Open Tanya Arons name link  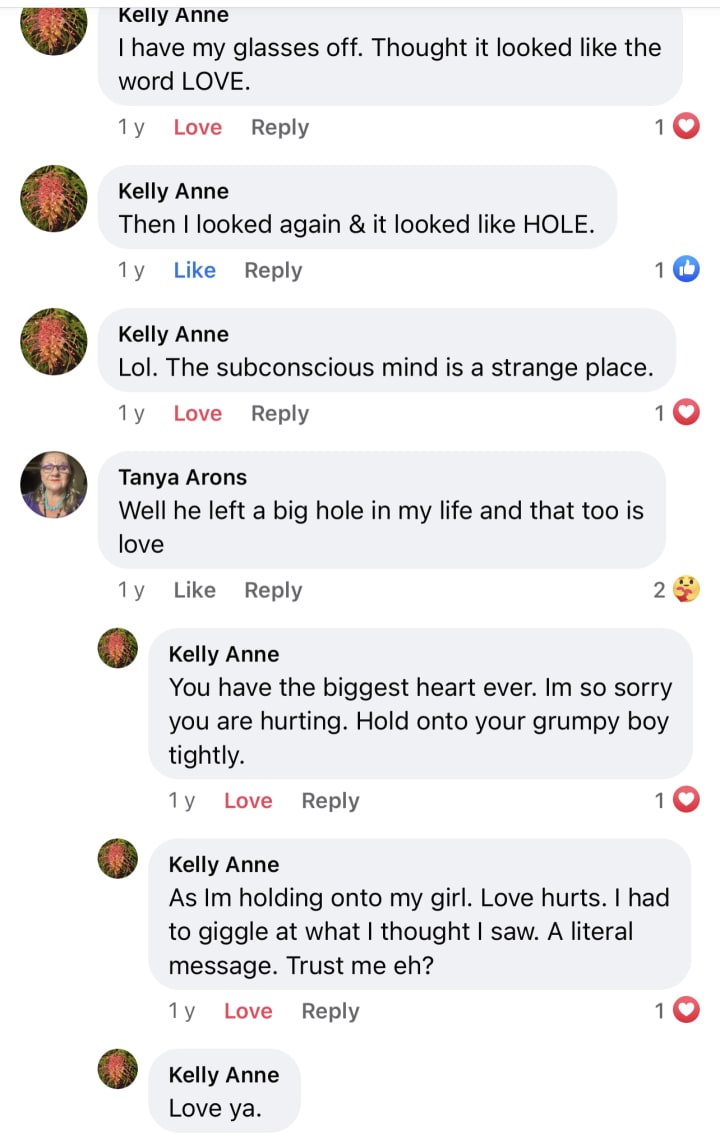pos(182,477)
